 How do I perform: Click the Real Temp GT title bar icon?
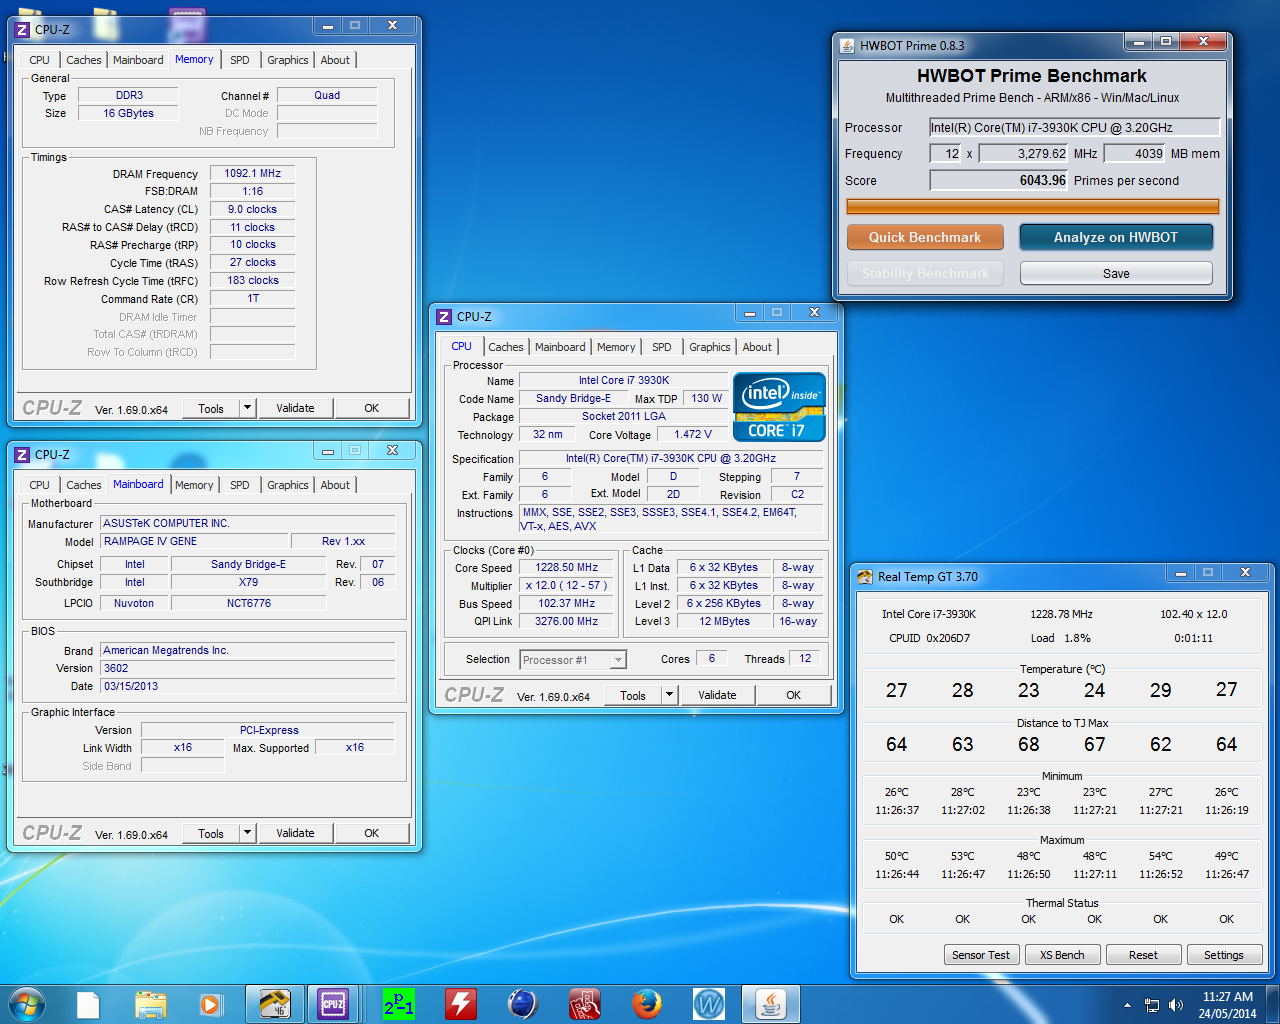[x=865, y=576]
